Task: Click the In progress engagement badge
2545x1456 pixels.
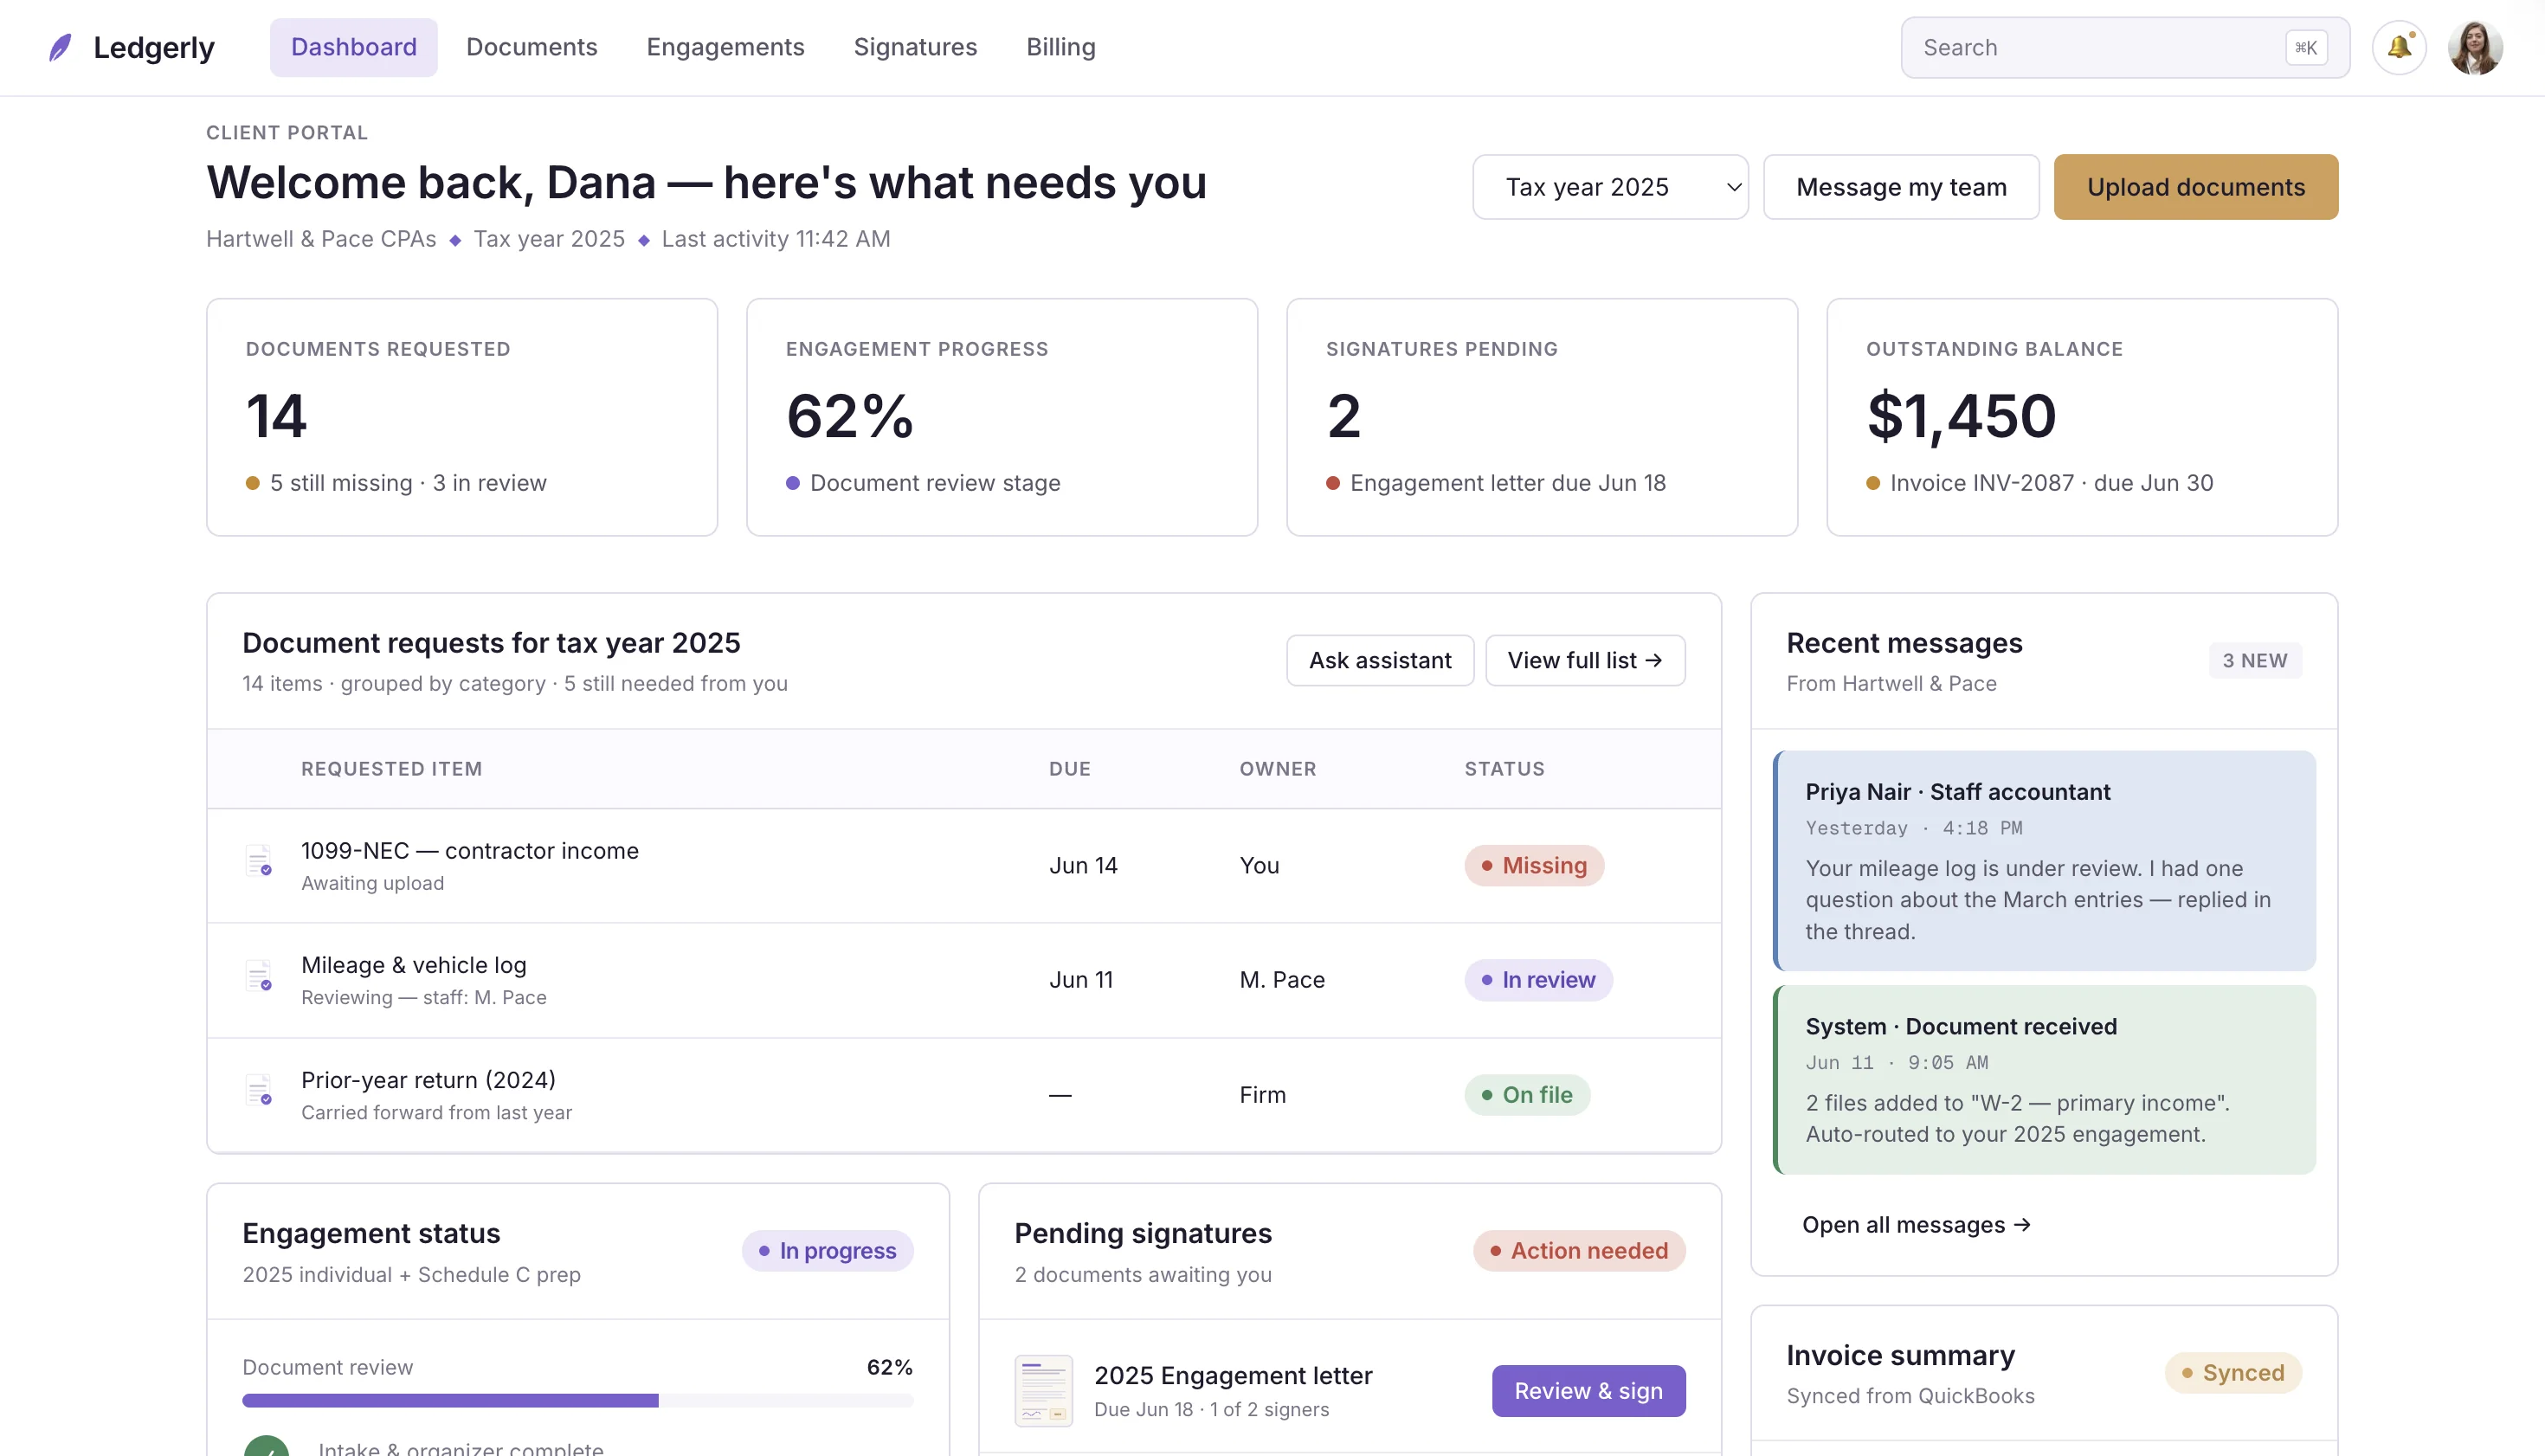Action: [x=827, y=1250]
